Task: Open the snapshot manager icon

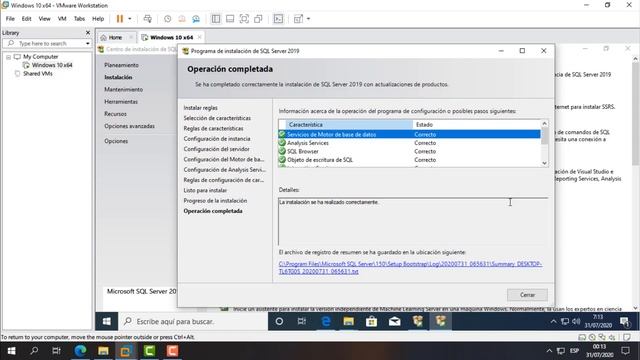Action: pos(196,19)
